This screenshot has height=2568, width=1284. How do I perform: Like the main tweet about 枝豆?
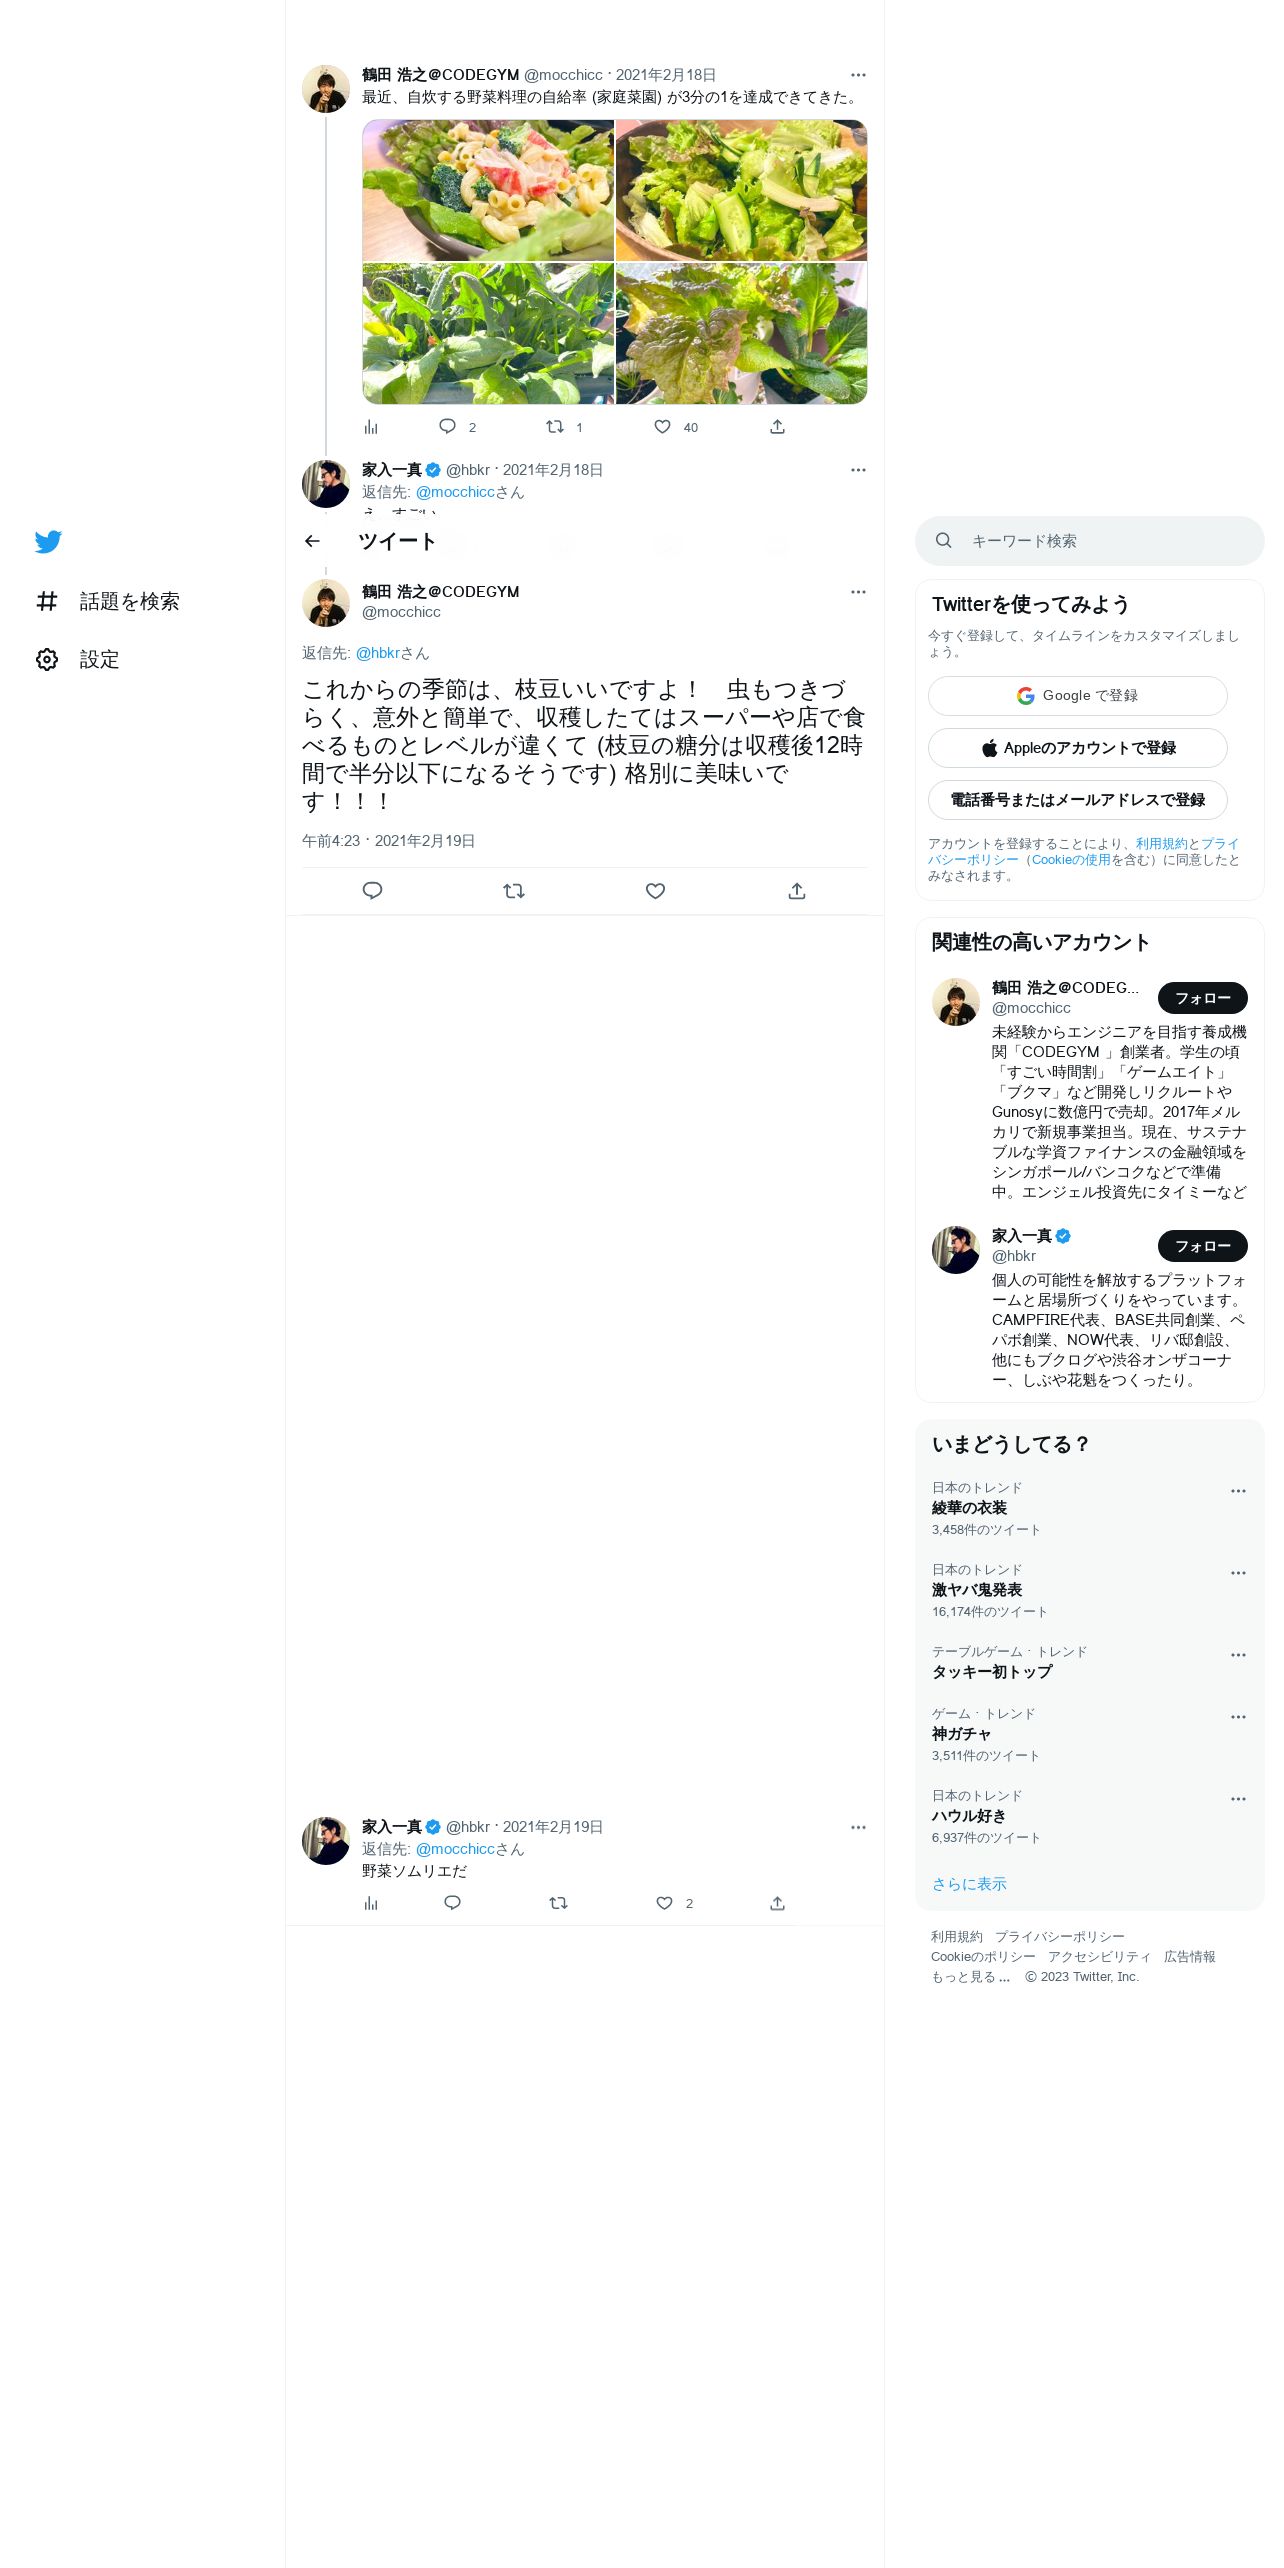[x=655, y=891]
